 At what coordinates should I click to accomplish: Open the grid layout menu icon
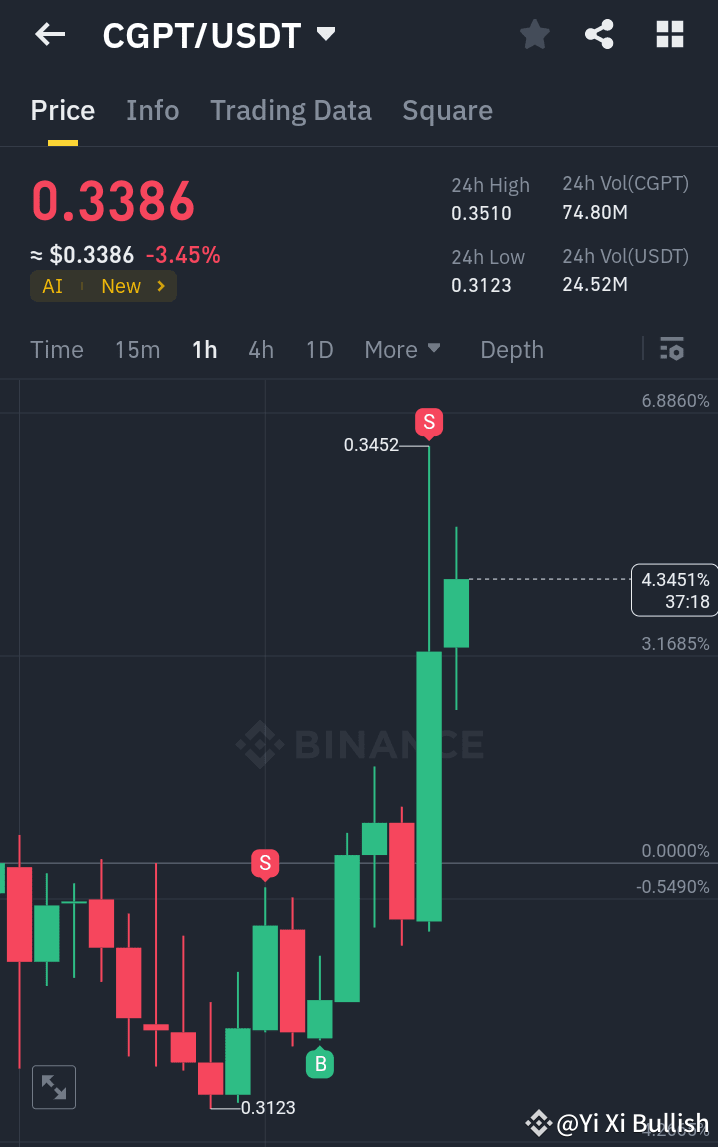[x=668, y=34]
